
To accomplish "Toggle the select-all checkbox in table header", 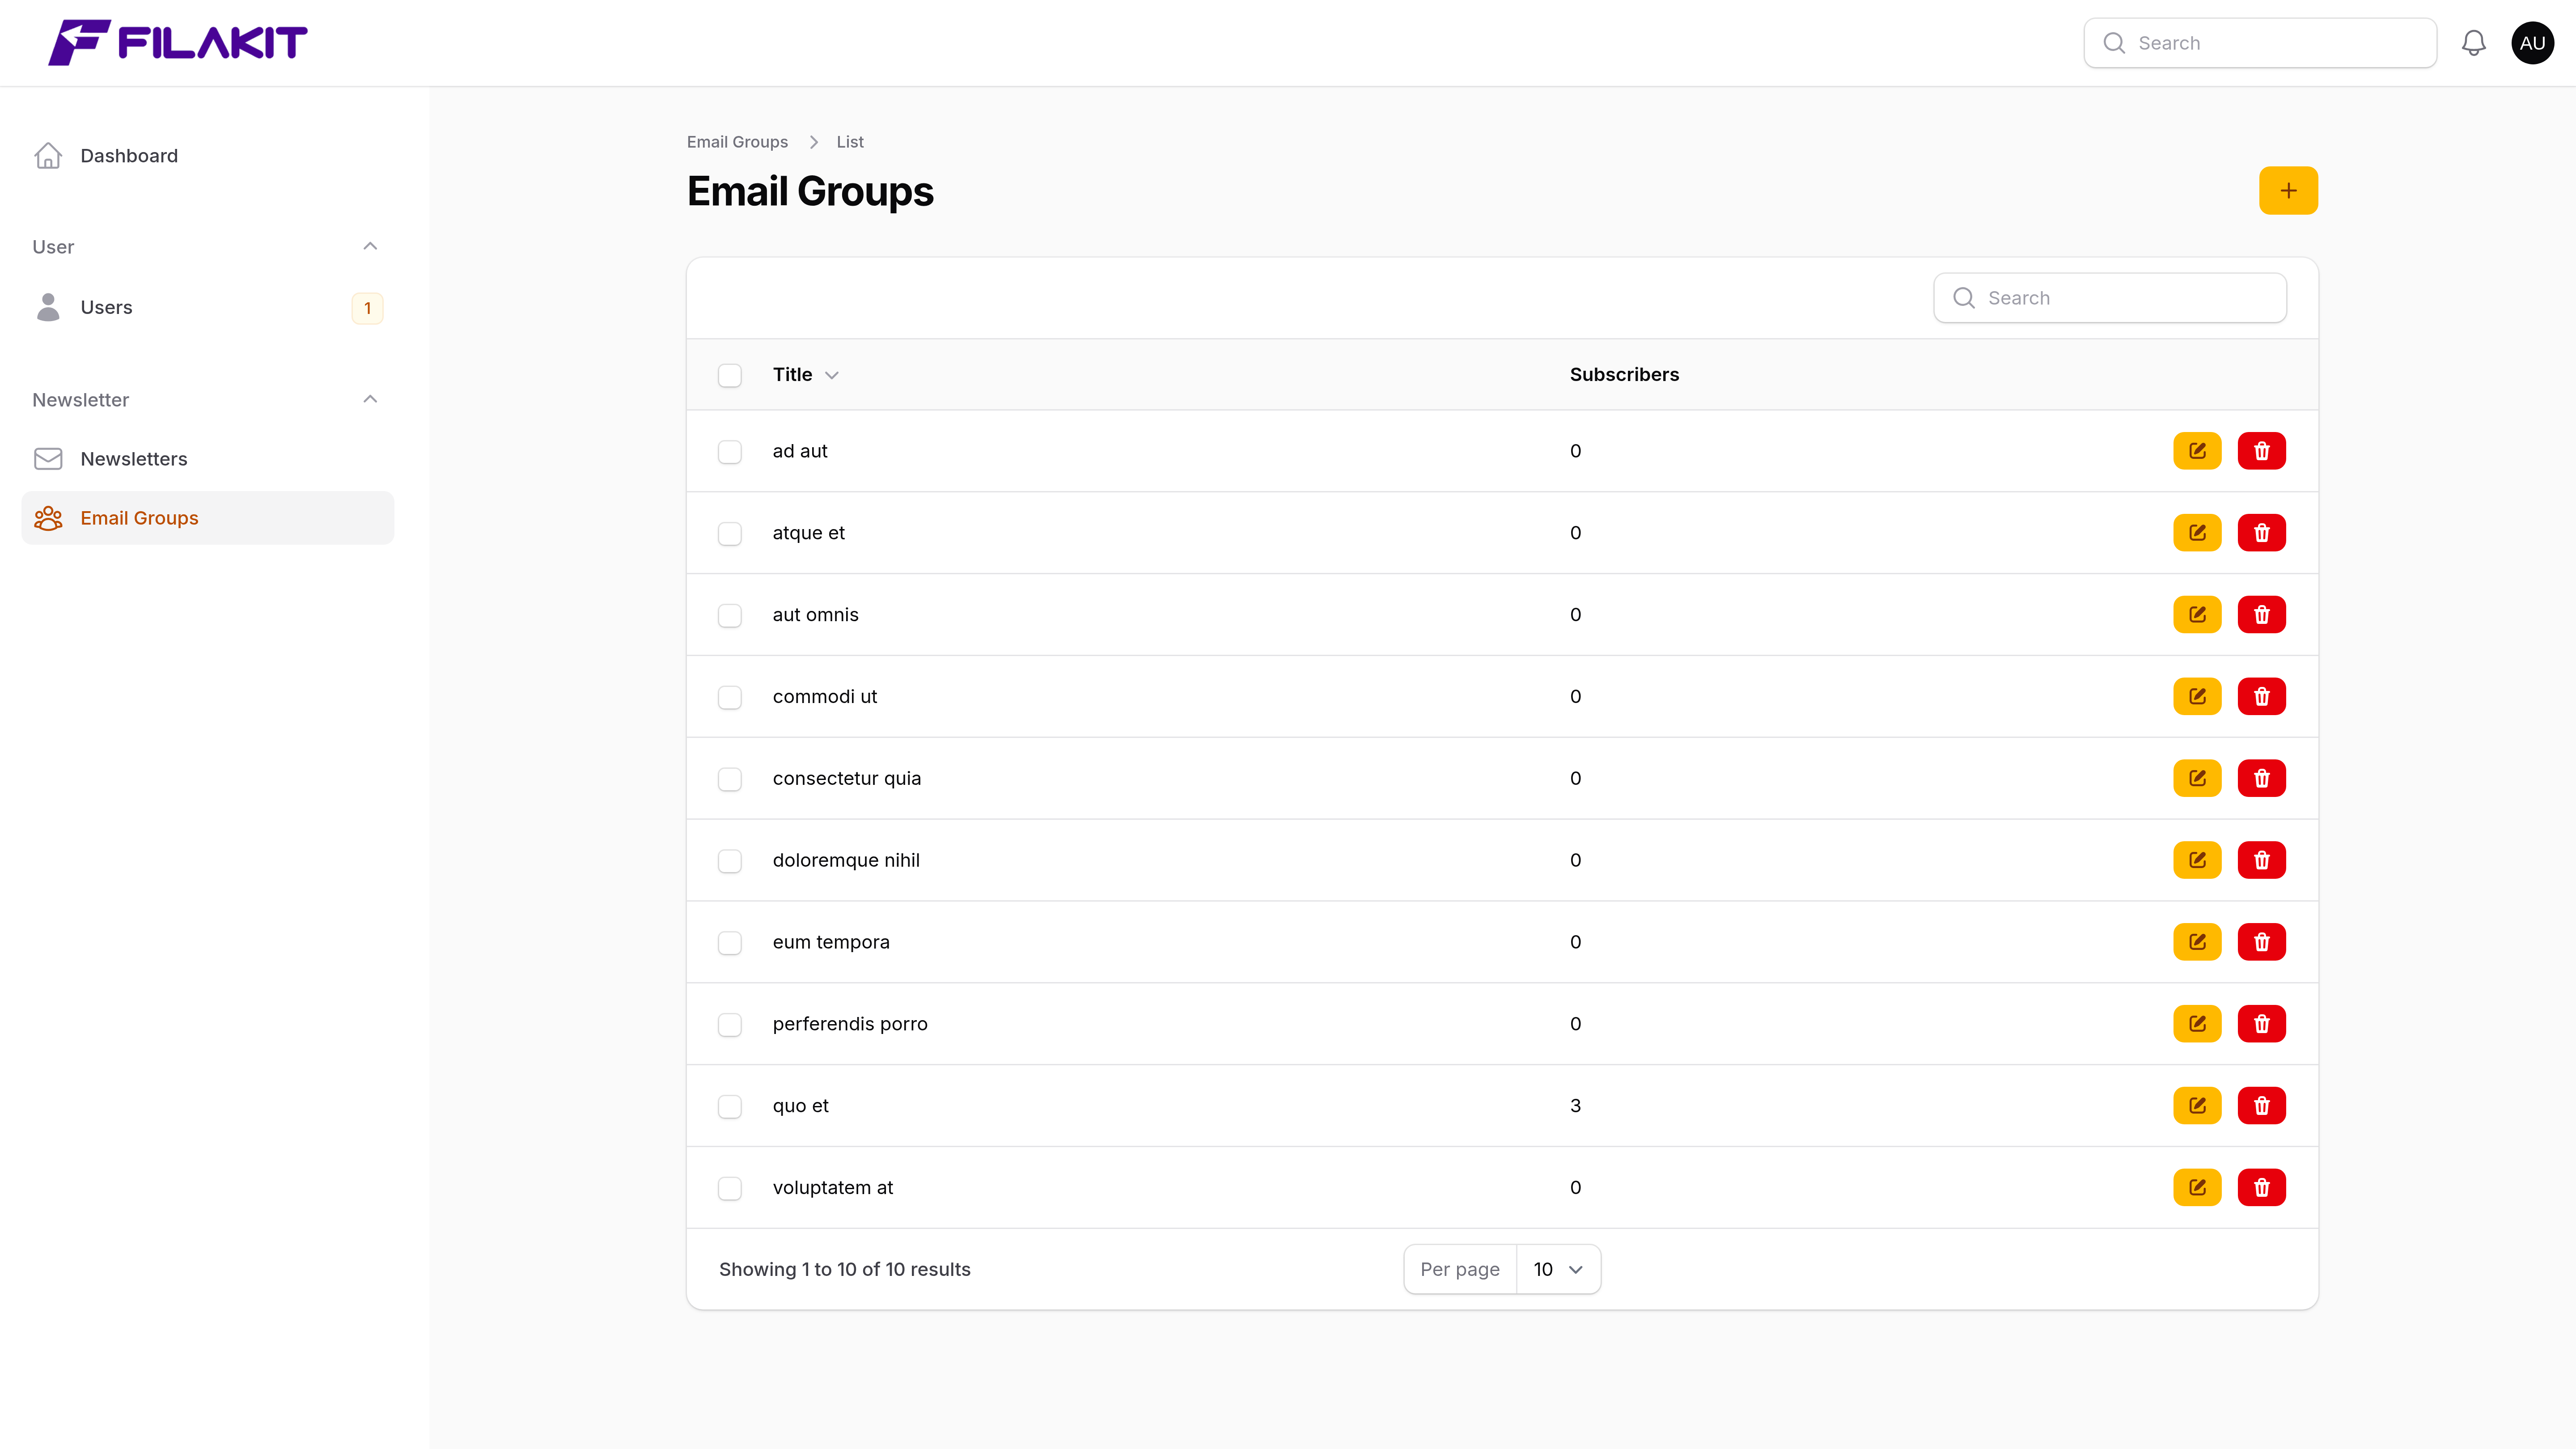I will (x=730, y=375).
